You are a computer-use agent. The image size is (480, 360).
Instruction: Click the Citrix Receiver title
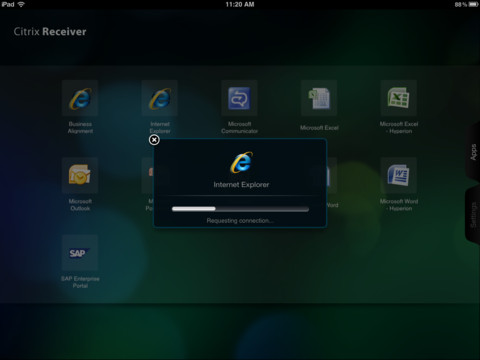(50, 32)
